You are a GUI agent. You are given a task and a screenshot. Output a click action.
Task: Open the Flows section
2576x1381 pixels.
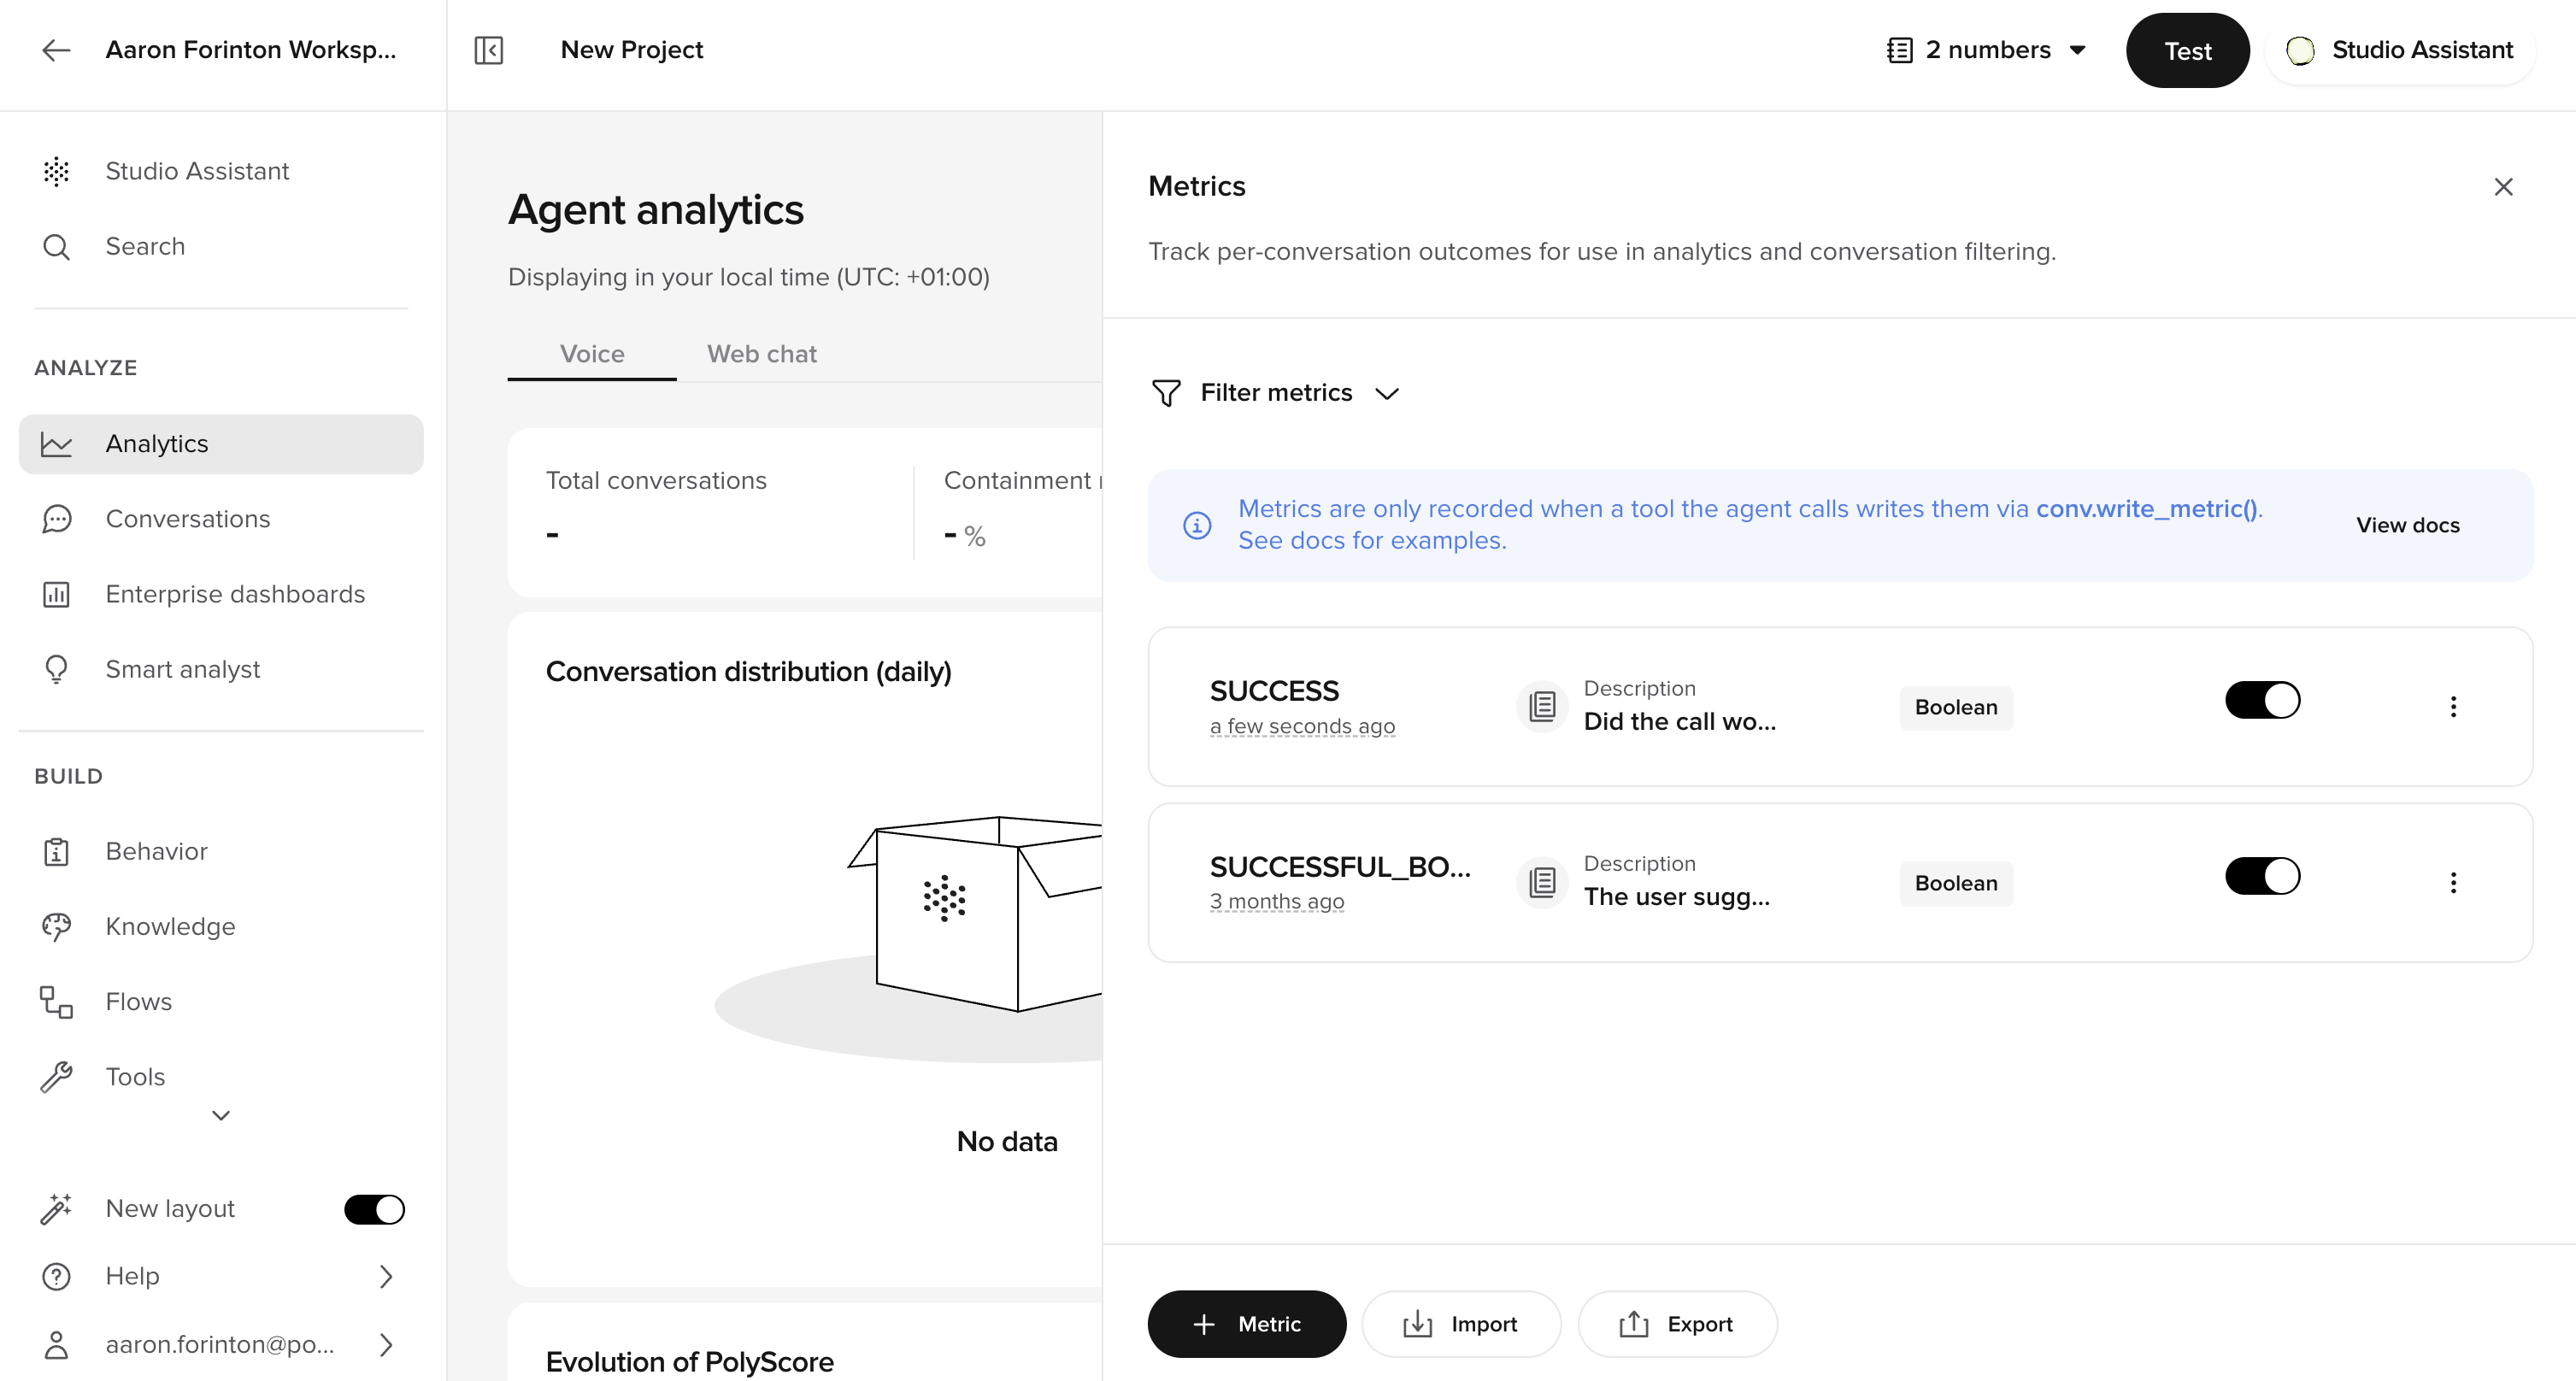[x=221, y=1001]
